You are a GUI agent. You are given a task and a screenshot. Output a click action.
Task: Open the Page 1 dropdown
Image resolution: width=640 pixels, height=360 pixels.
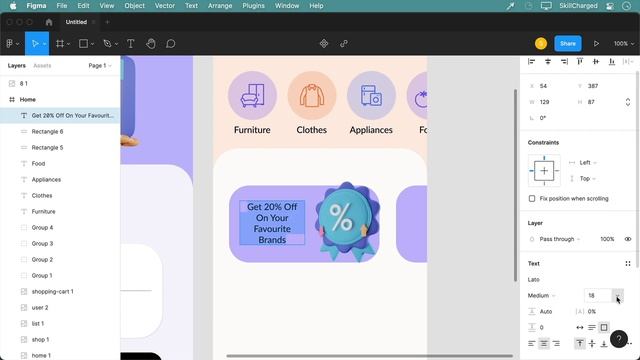(x=100, y=65)
